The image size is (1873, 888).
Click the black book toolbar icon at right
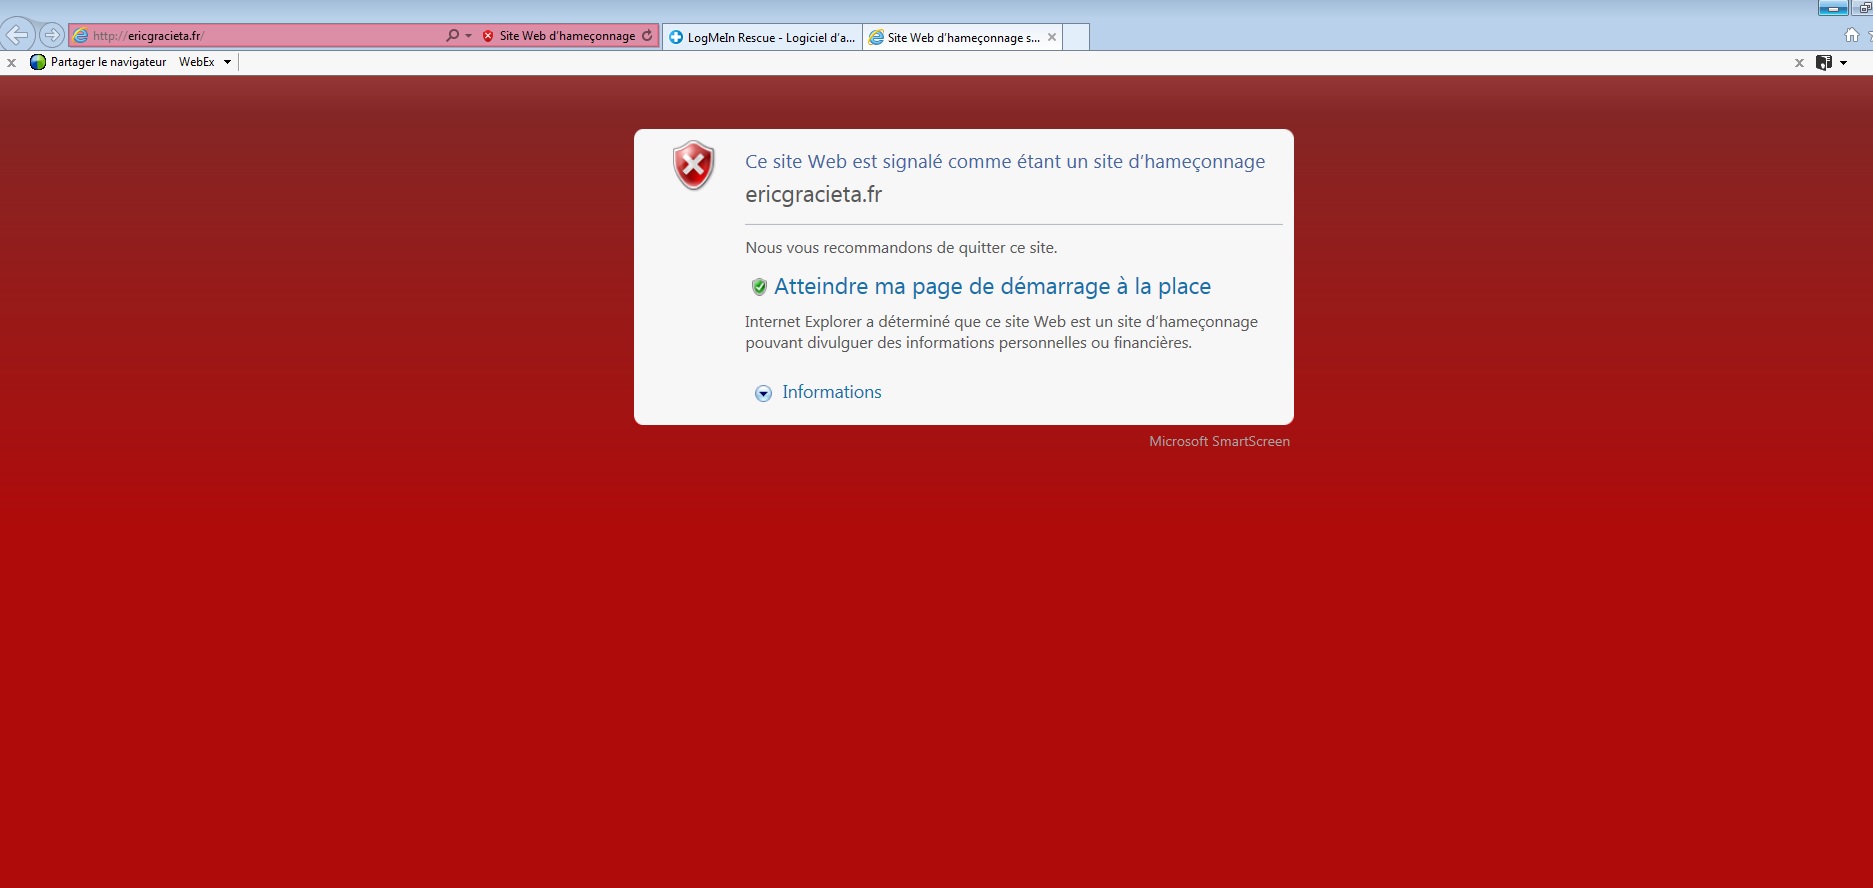[1824, 62]
